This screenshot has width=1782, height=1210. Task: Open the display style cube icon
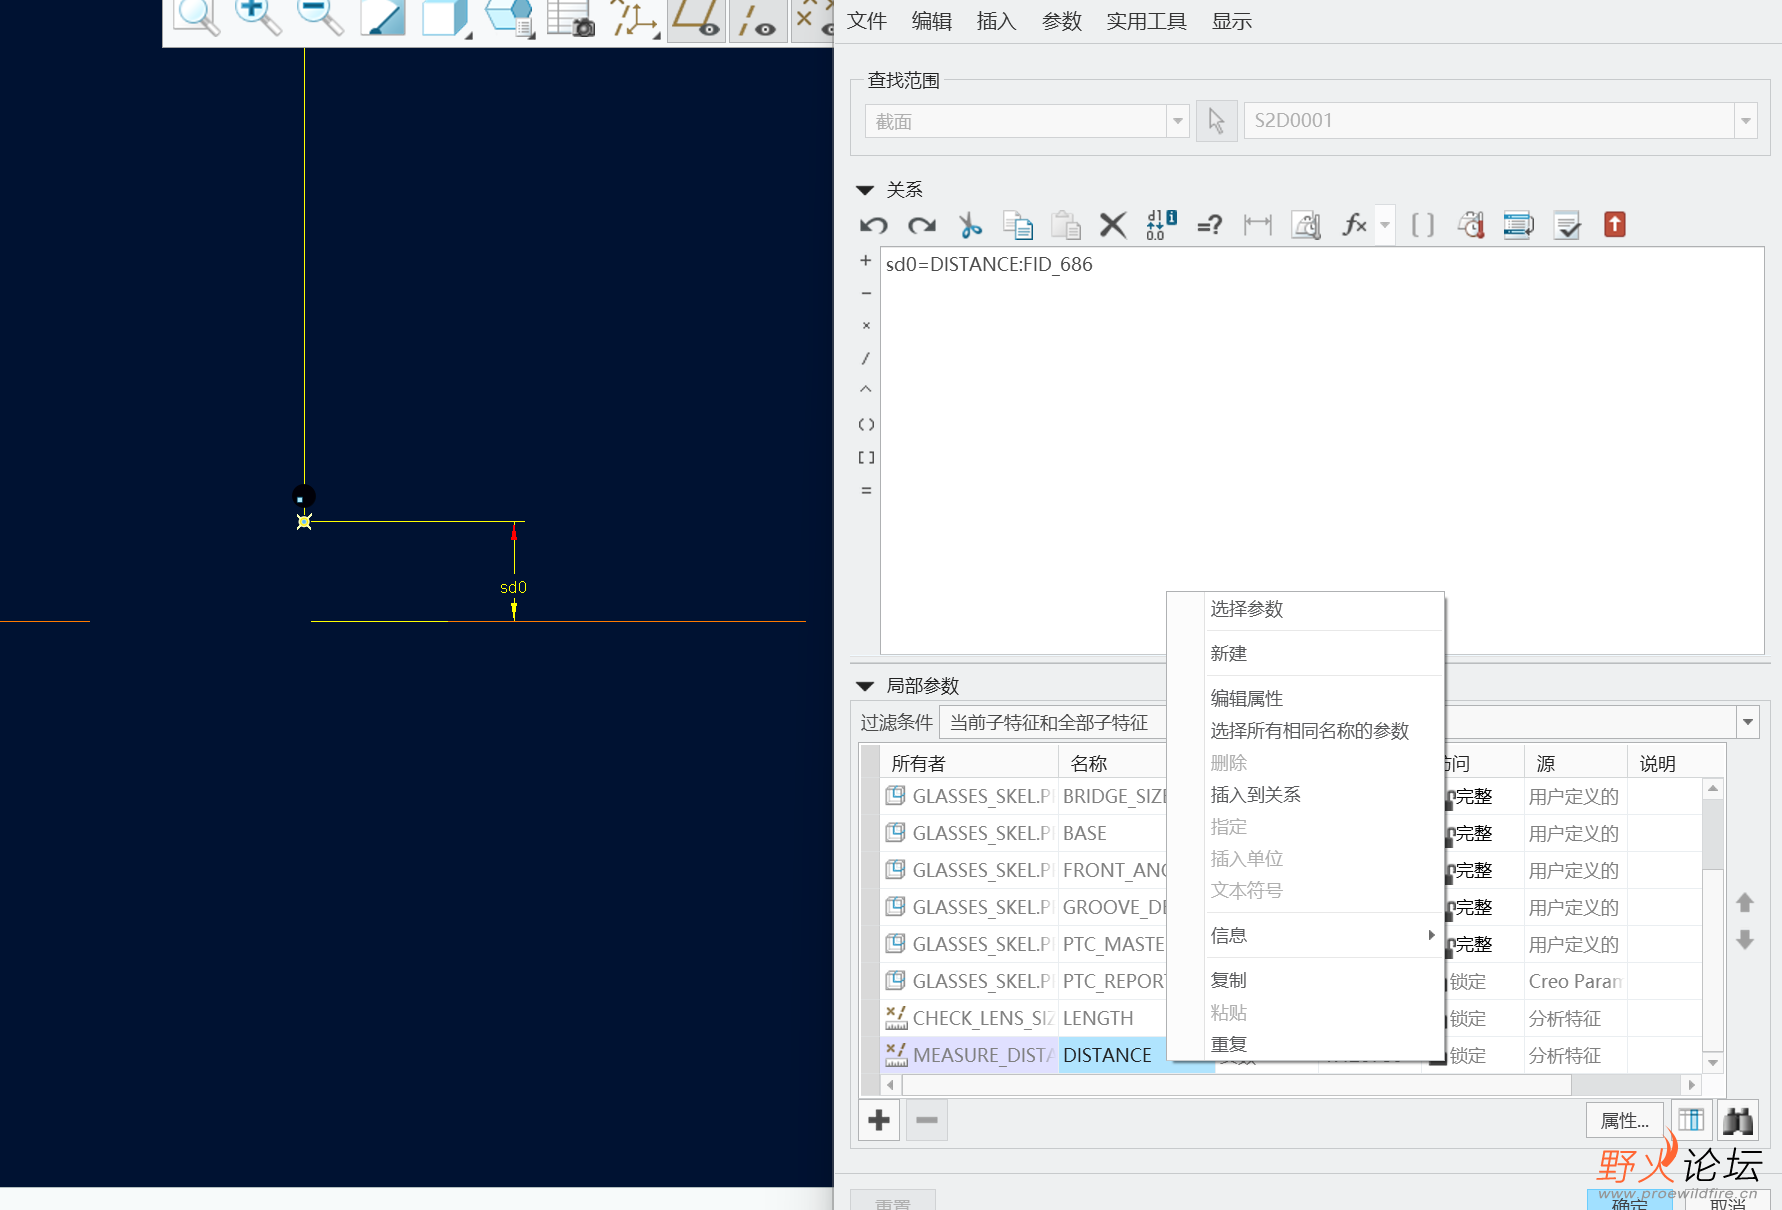pyautogui.click(x=445, y=18)
